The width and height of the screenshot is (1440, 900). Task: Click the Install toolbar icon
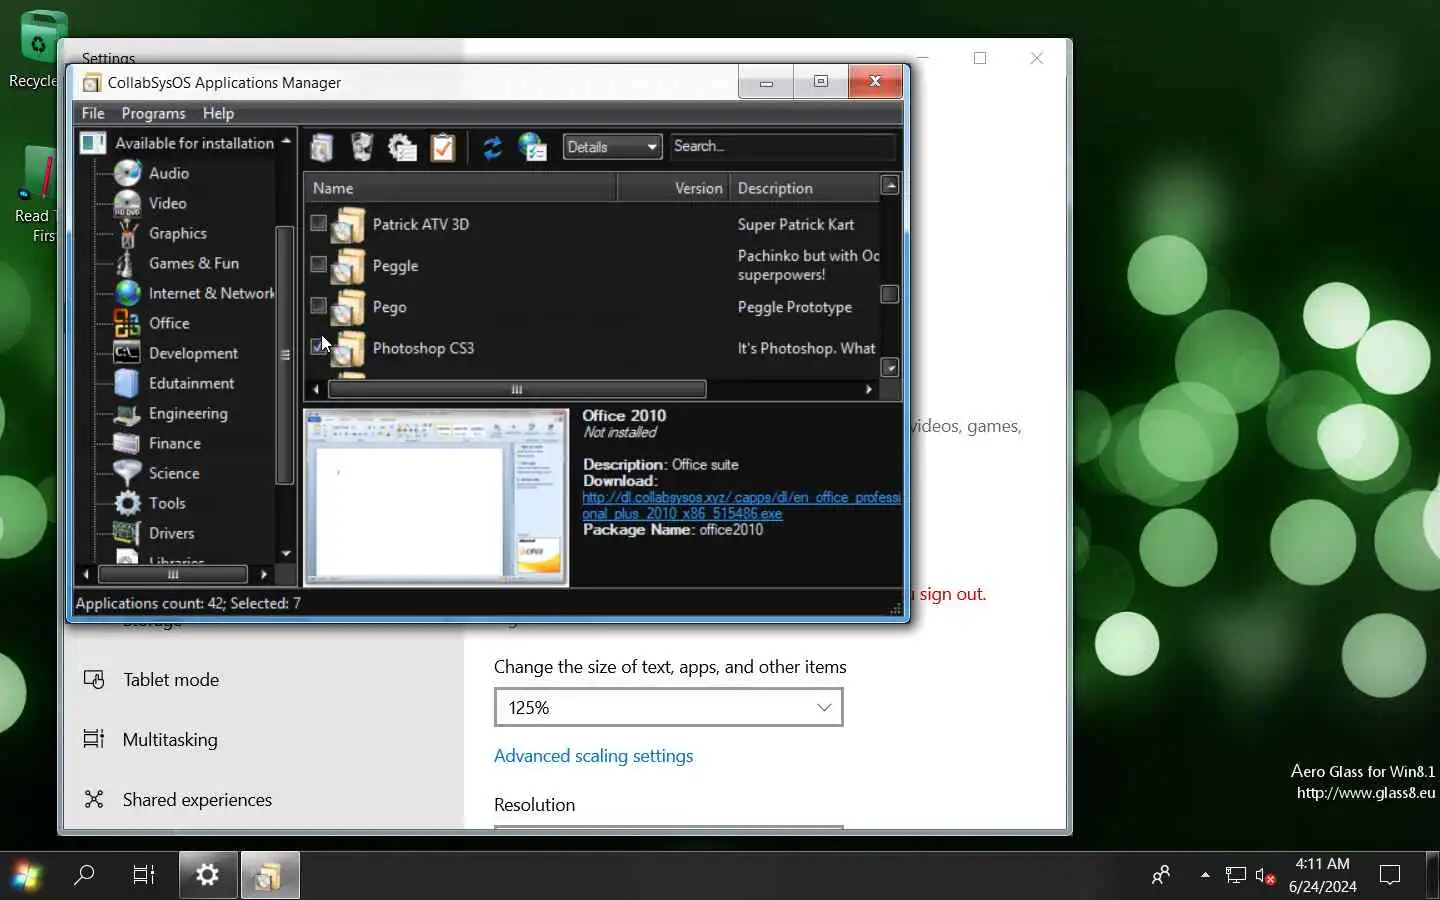pyautogui.click(x=321, y=148)
